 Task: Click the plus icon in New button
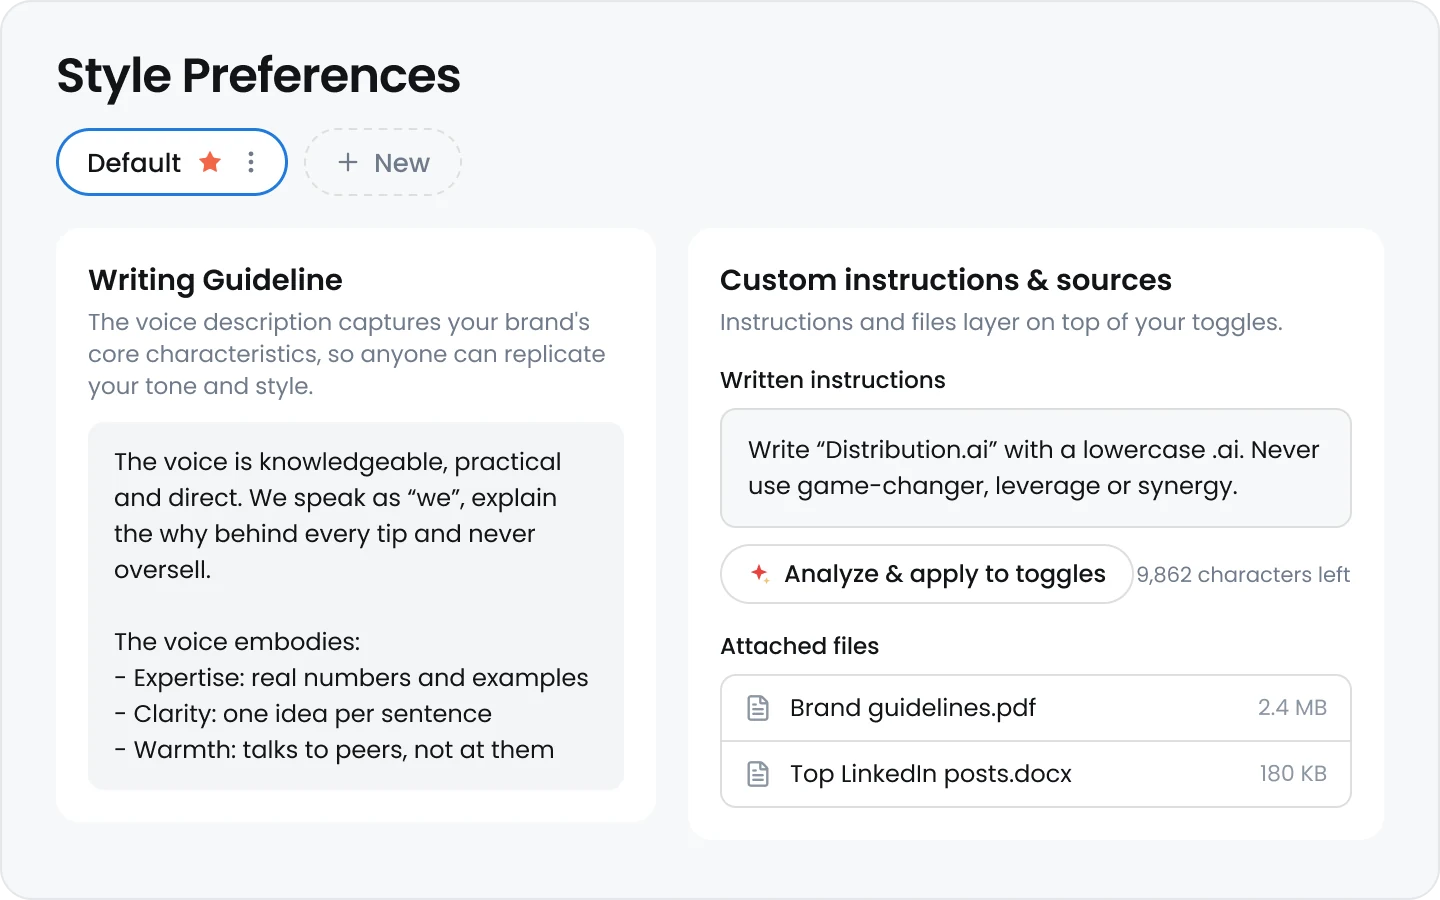(347, 162)
